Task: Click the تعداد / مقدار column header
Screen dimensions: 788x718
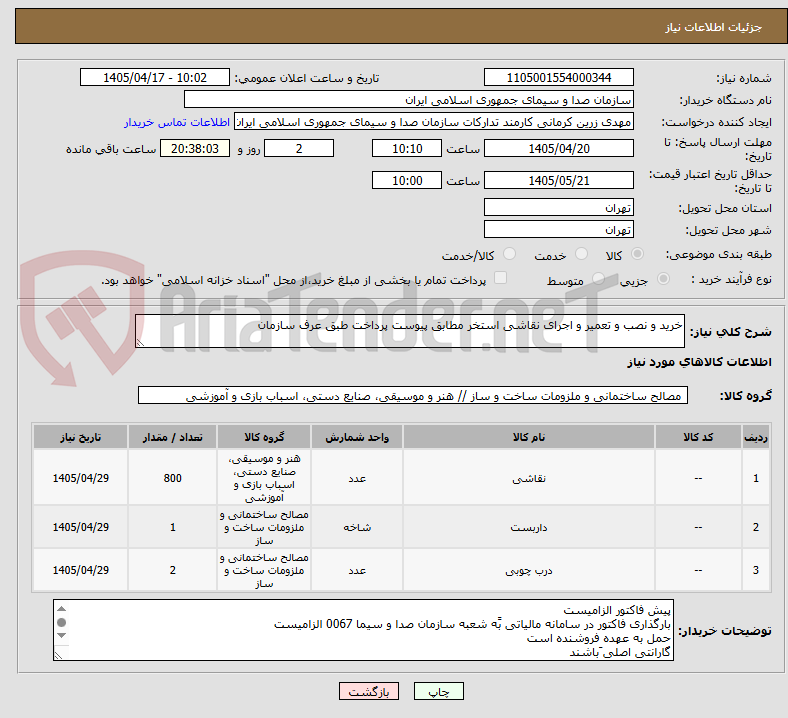Action: click(x=172, y=437)
